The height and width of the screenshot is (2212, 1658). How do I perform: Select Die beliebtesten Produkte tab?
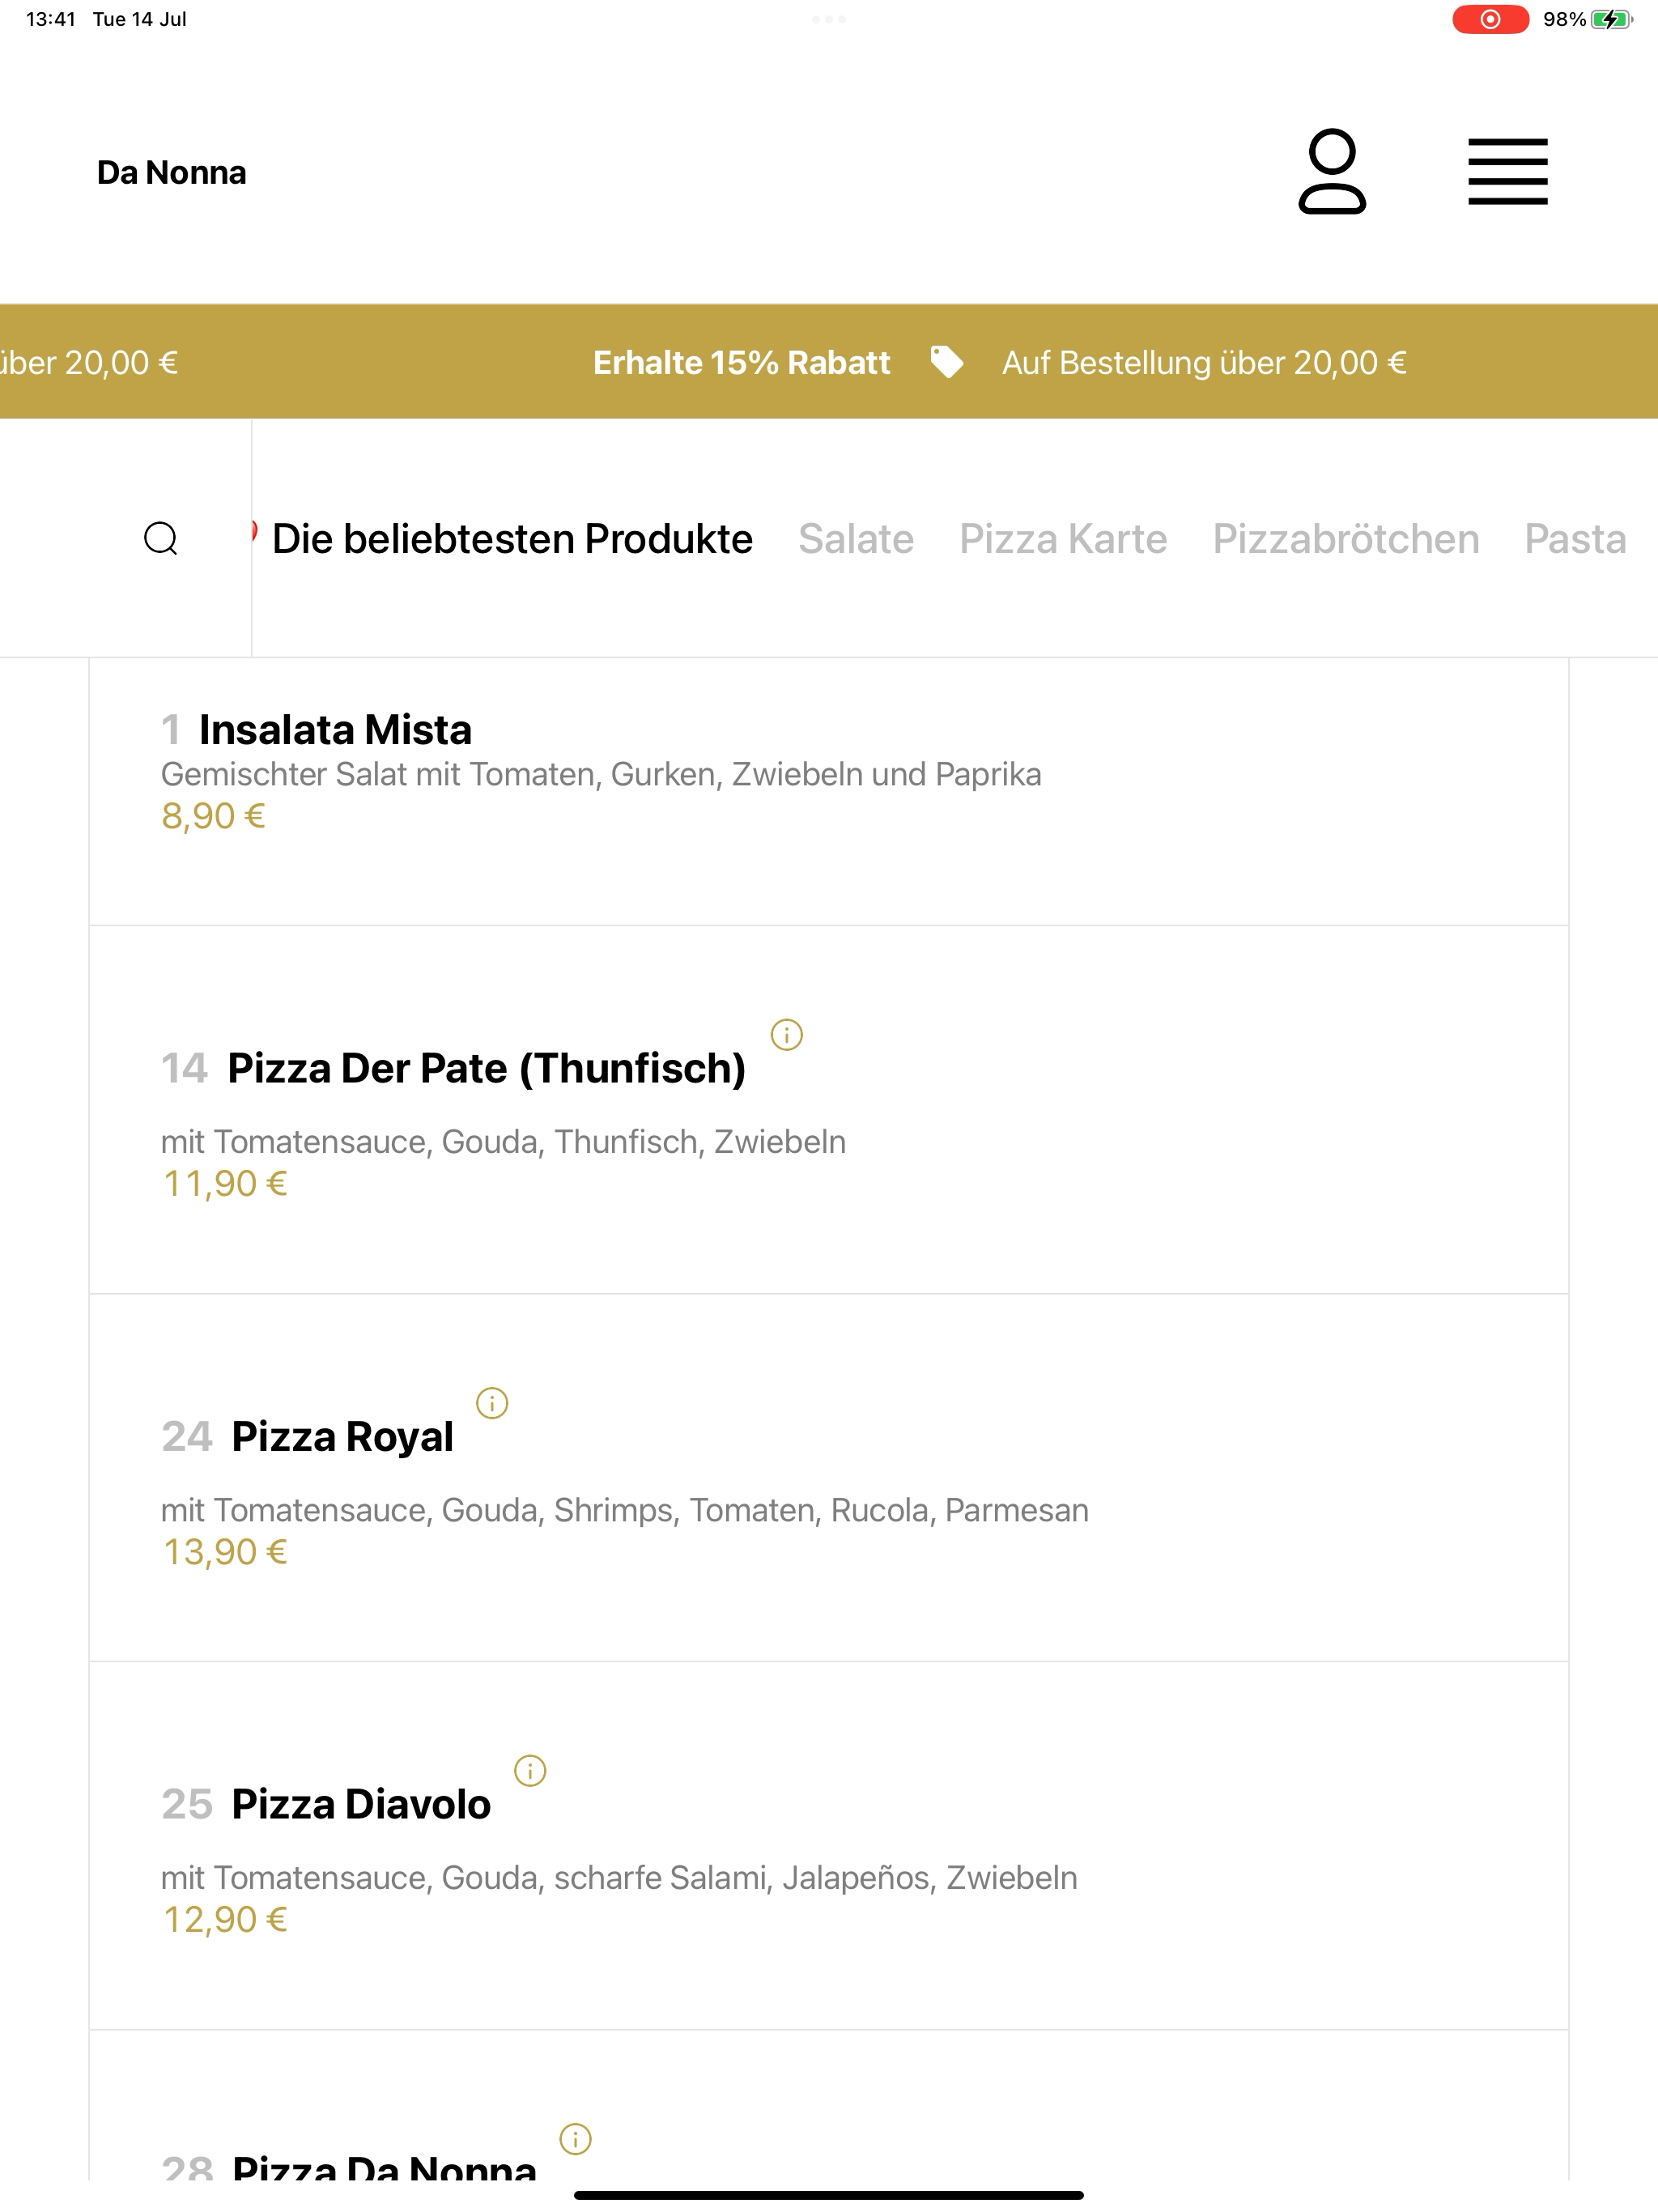click(512, 539)
